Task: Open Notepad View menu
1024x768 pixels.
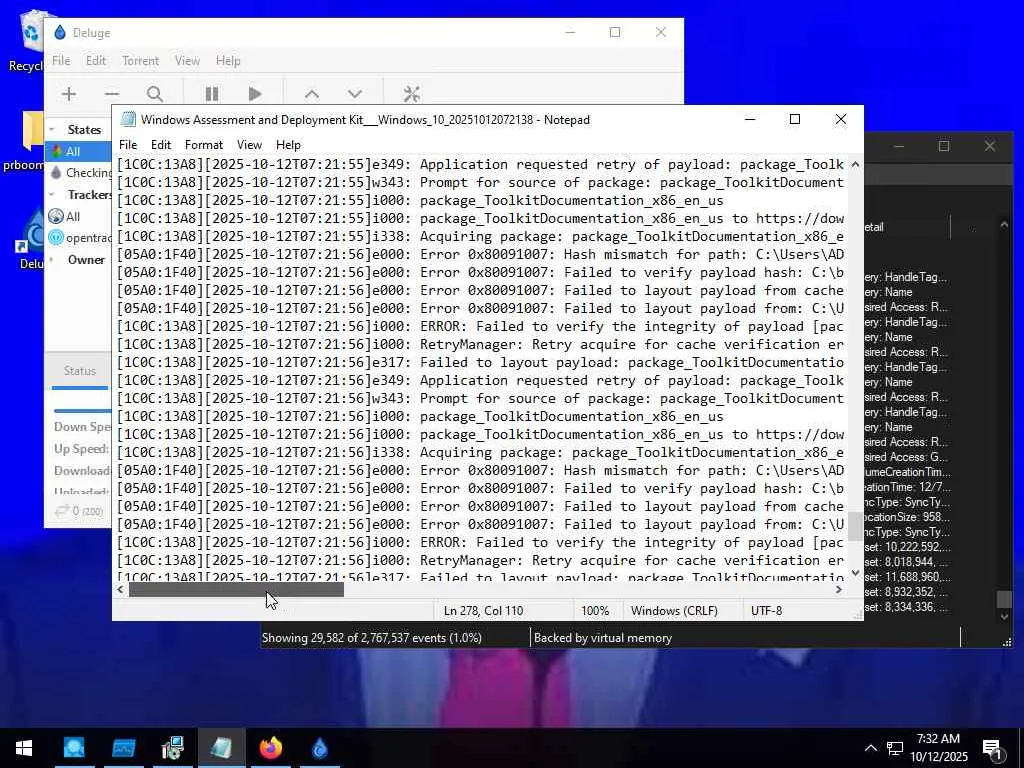Action: click(x=249, y=145)
